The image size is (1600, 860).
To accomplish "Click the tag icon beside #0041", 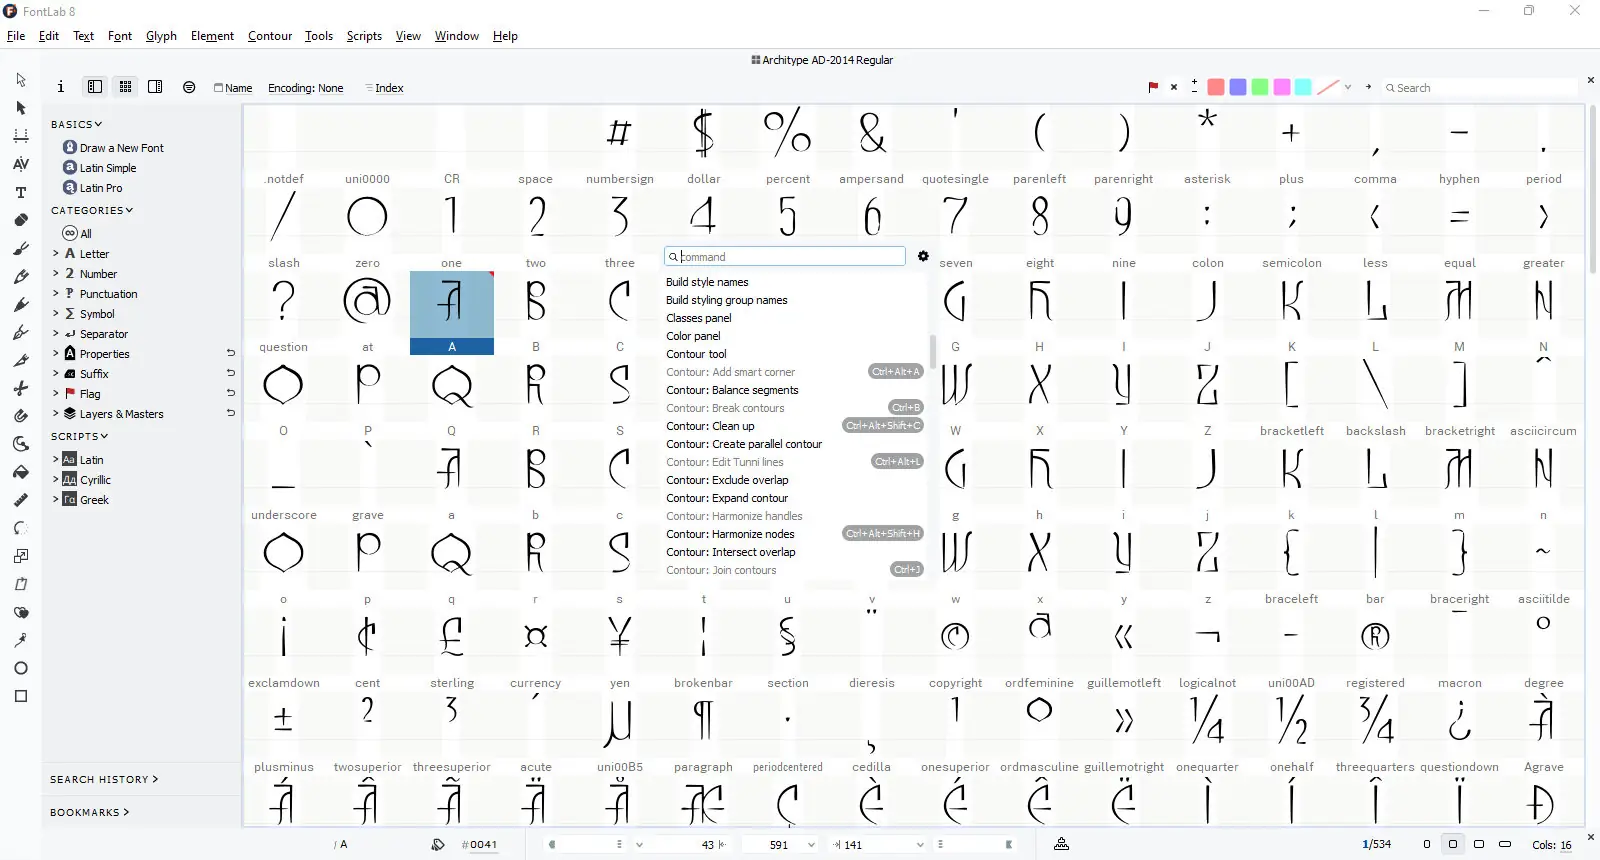I will coord(438,844).
